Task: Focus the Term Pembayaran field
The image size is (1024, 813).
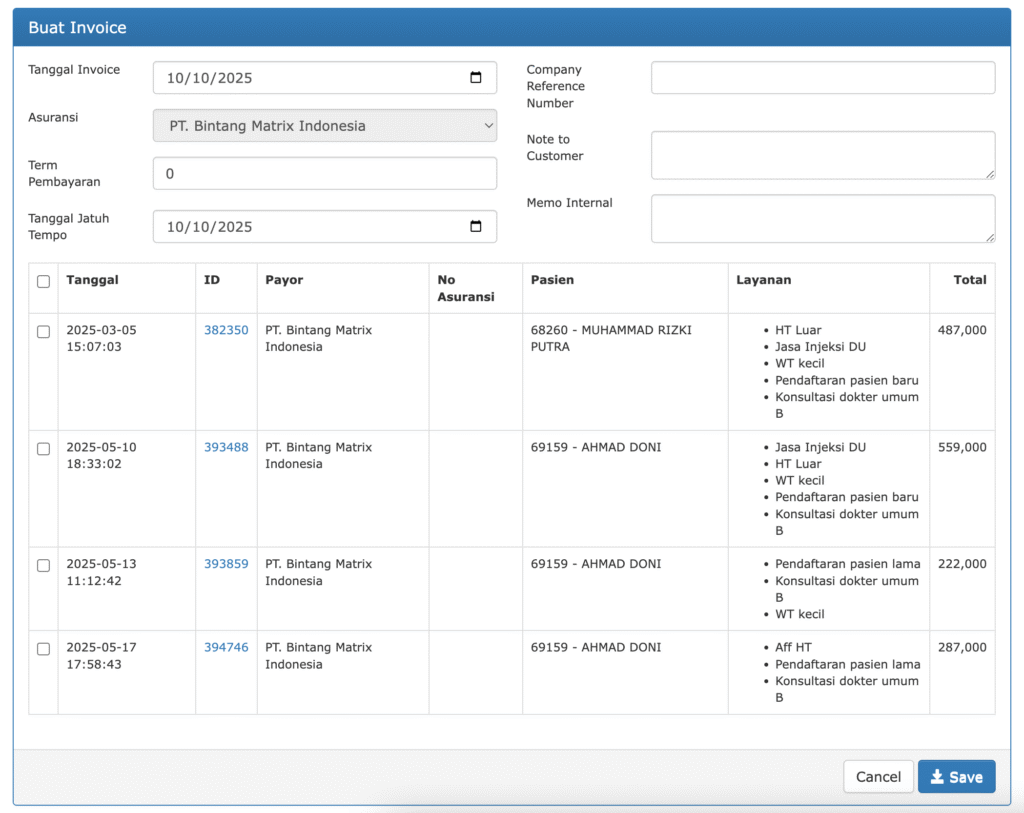Action: point(324,173)
